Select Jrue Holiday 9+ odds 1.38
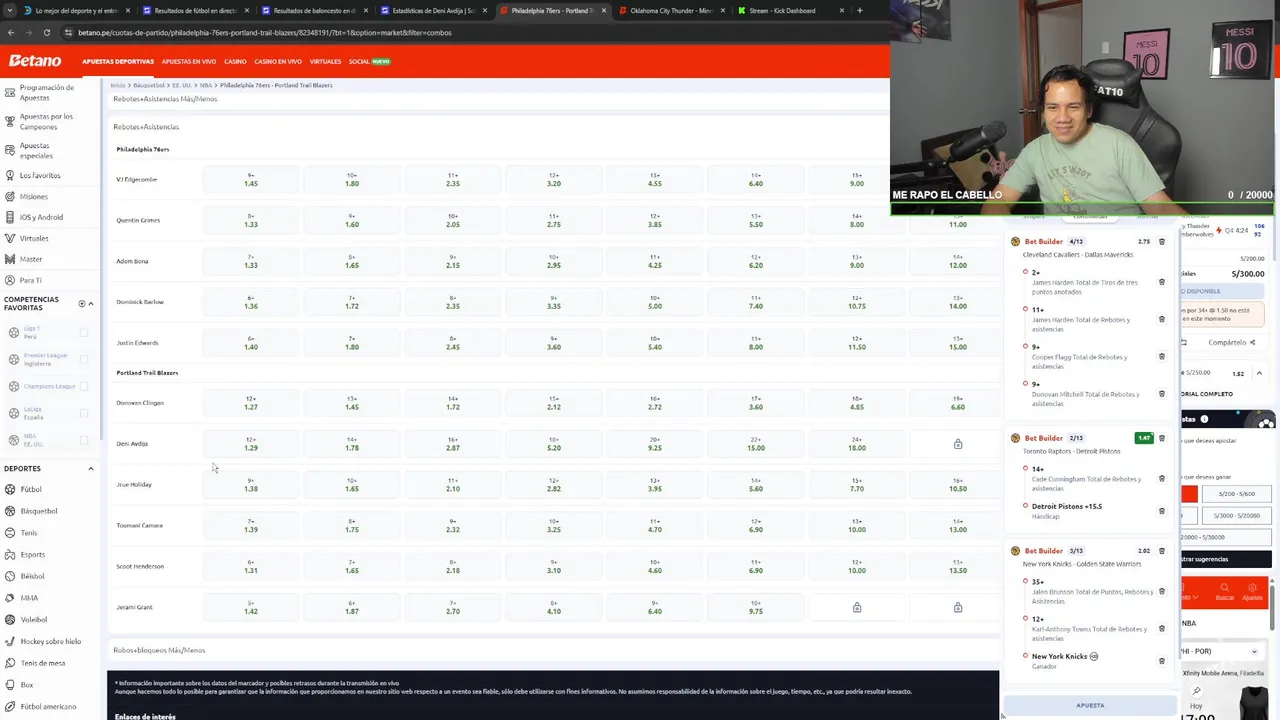The image size is (1280, 720). [x=251, y=485]
